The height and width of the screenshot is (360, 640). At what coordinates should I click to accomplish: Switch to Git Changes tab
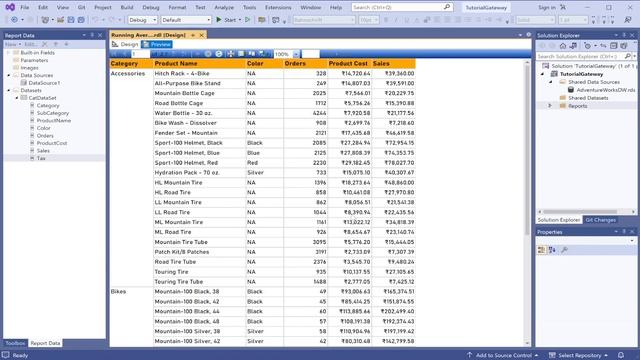coord(600,220)
